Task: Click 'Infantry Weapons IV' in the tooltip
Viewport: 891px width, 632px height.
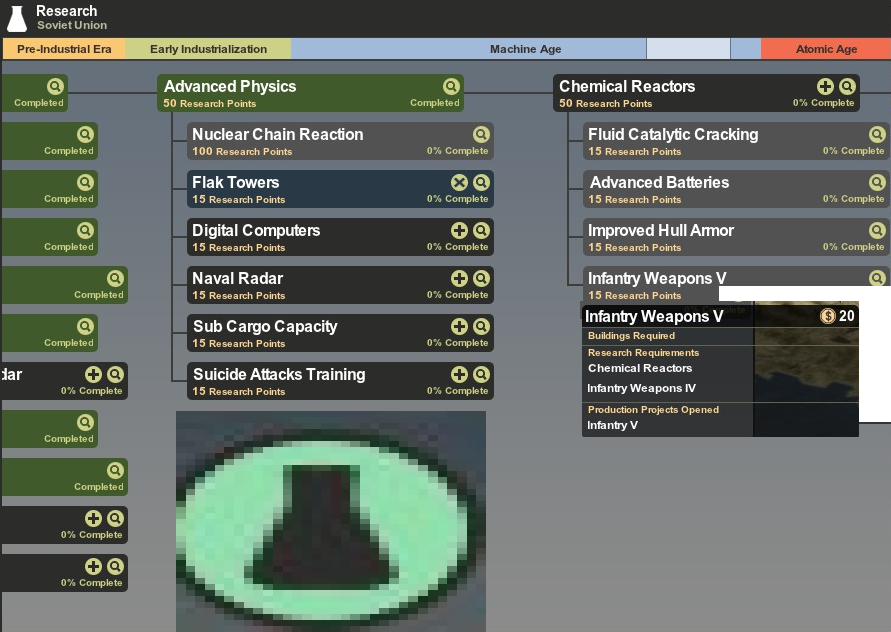Action: coord(641,388)
